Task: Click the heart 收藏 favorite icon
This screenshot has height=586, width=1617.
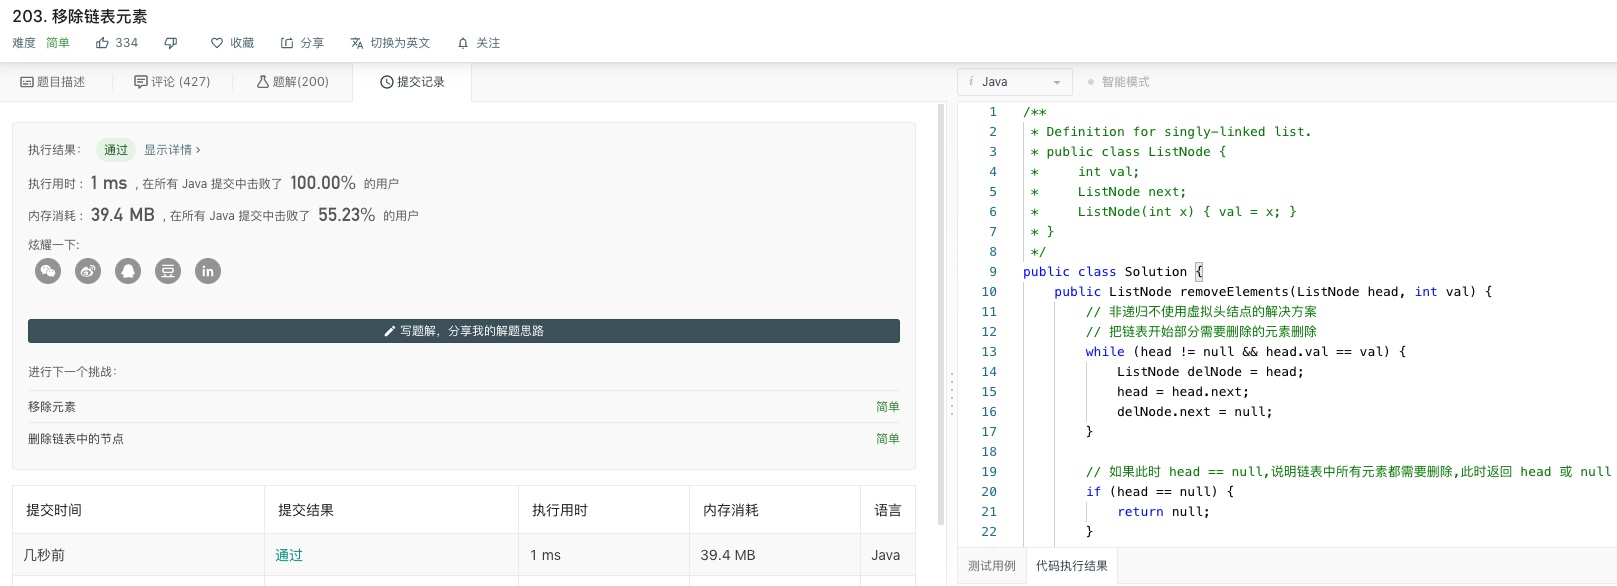Action: (217, 43)
